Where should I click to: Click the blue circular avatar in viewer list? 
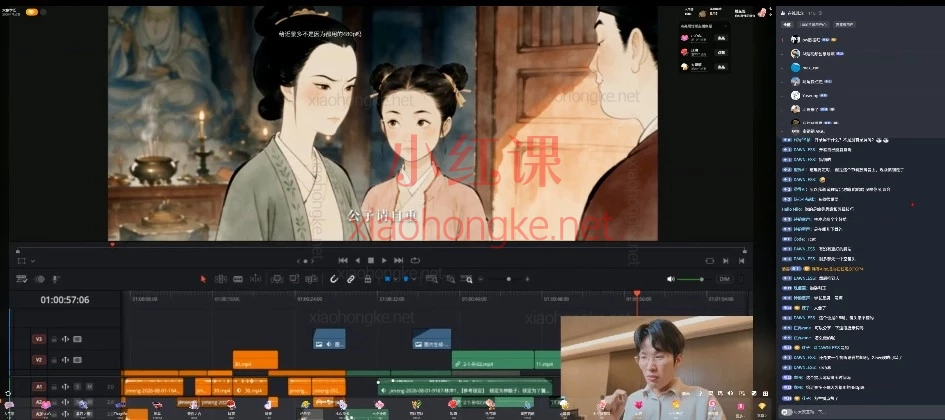click(x=796, y=67)
